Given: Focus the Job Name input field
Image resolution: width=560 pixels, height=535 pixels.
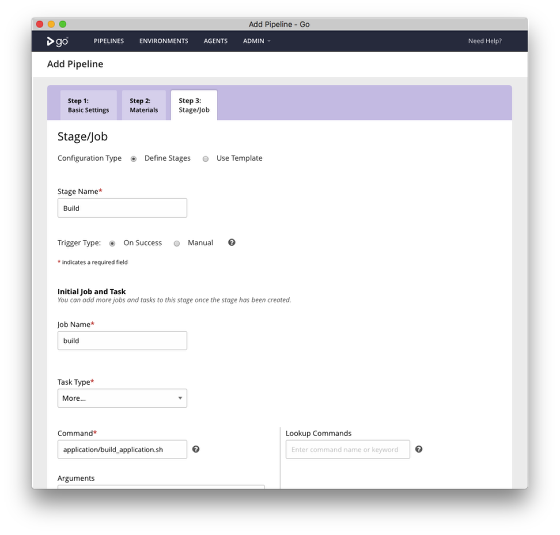Looking at the screenshot, I should tap(122, 341).
